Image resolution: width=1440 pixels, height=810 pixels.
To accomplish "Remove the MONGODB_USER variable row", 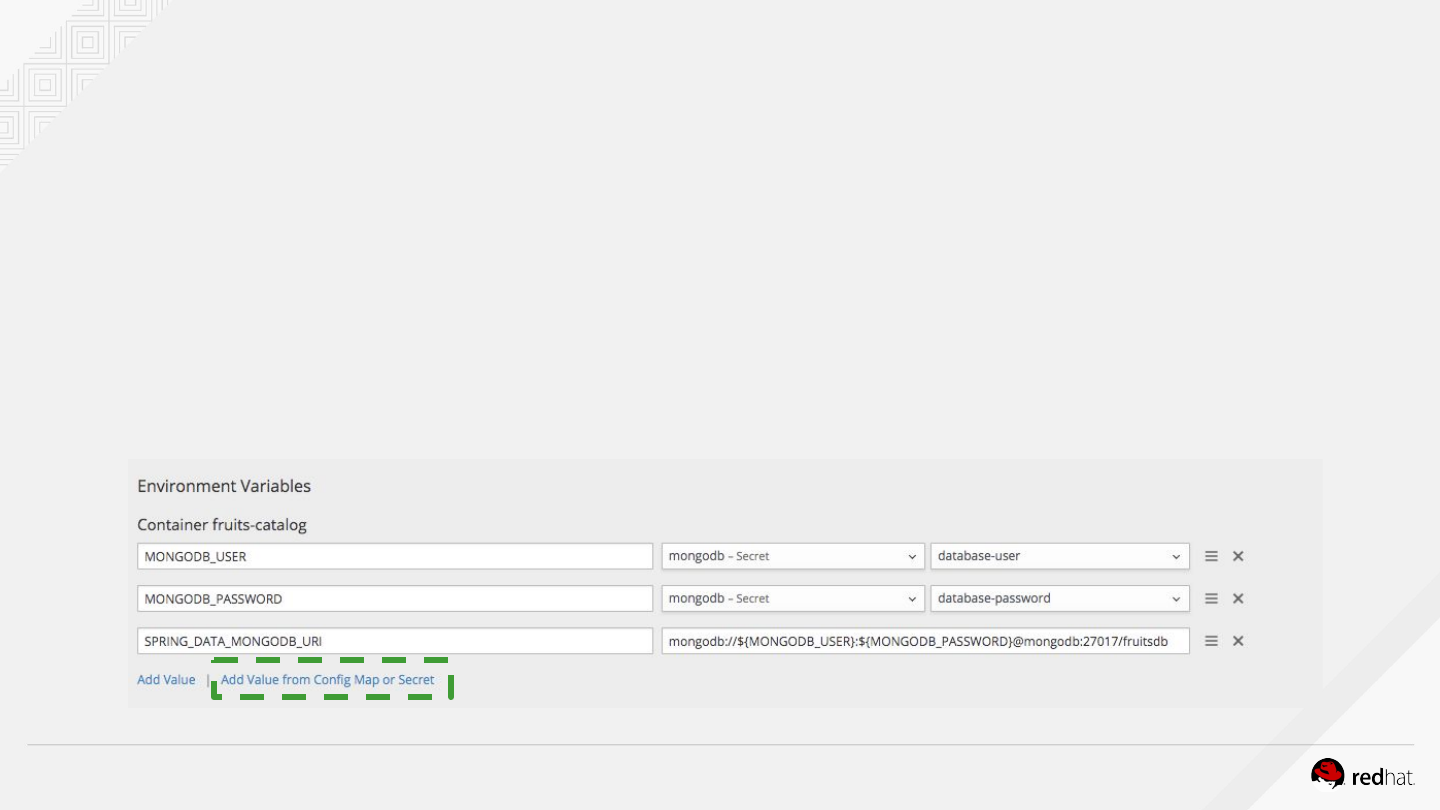I will (1238, 556).
